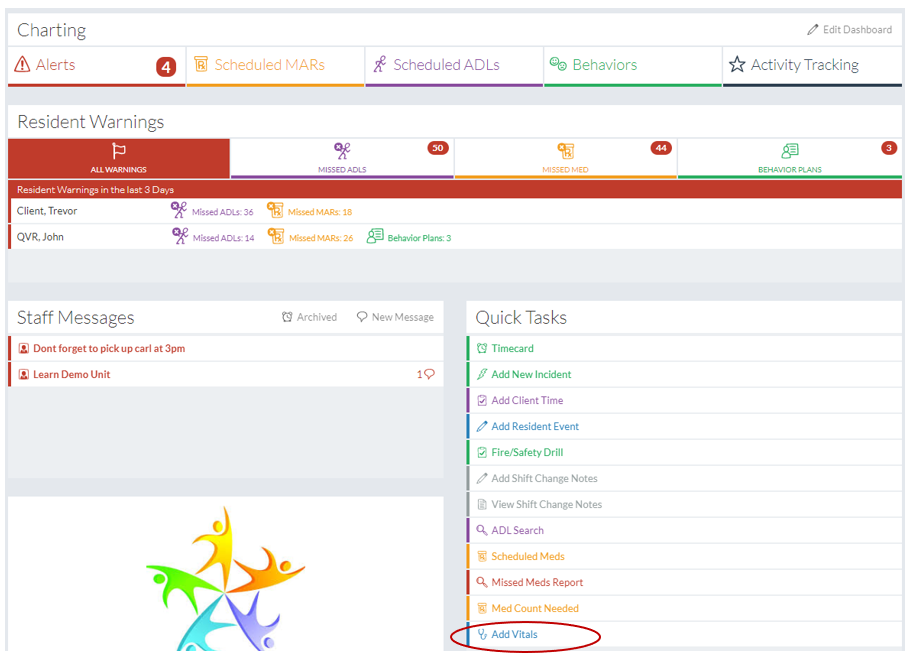This screenshot has height=660, width=912.
Task: Select the Missed Med warnings tab
Action: click(x=565, y=159)
